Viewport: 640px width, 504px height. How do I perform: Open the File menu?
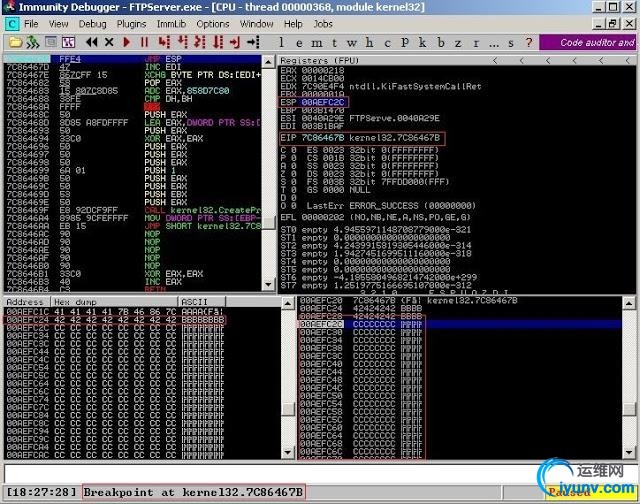tap(31, 24)
